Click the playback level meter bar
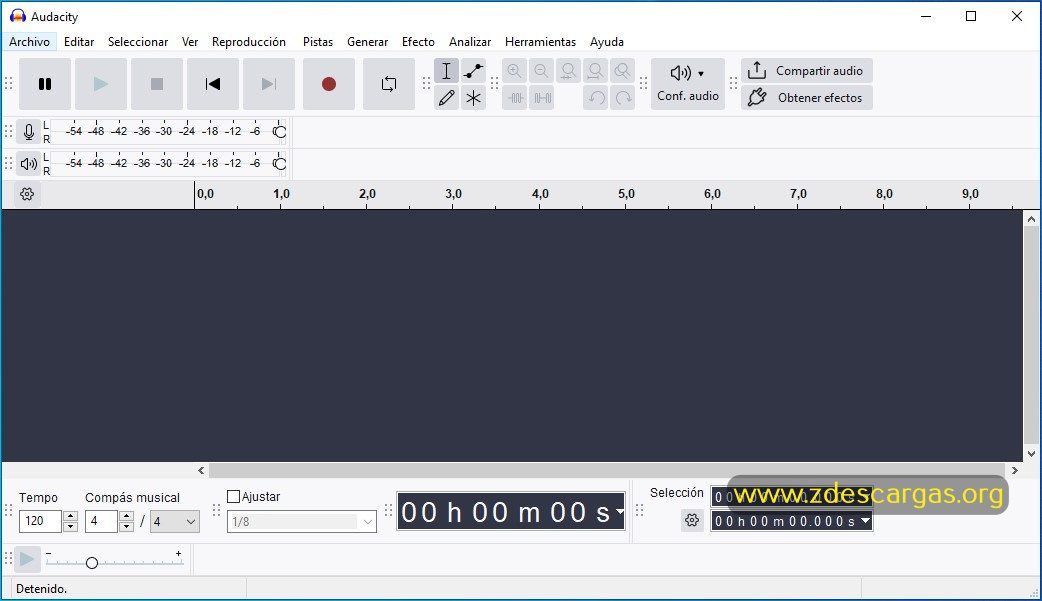Image resolution: width=1042 pixels, height=601 pixels. coord(168,164)
